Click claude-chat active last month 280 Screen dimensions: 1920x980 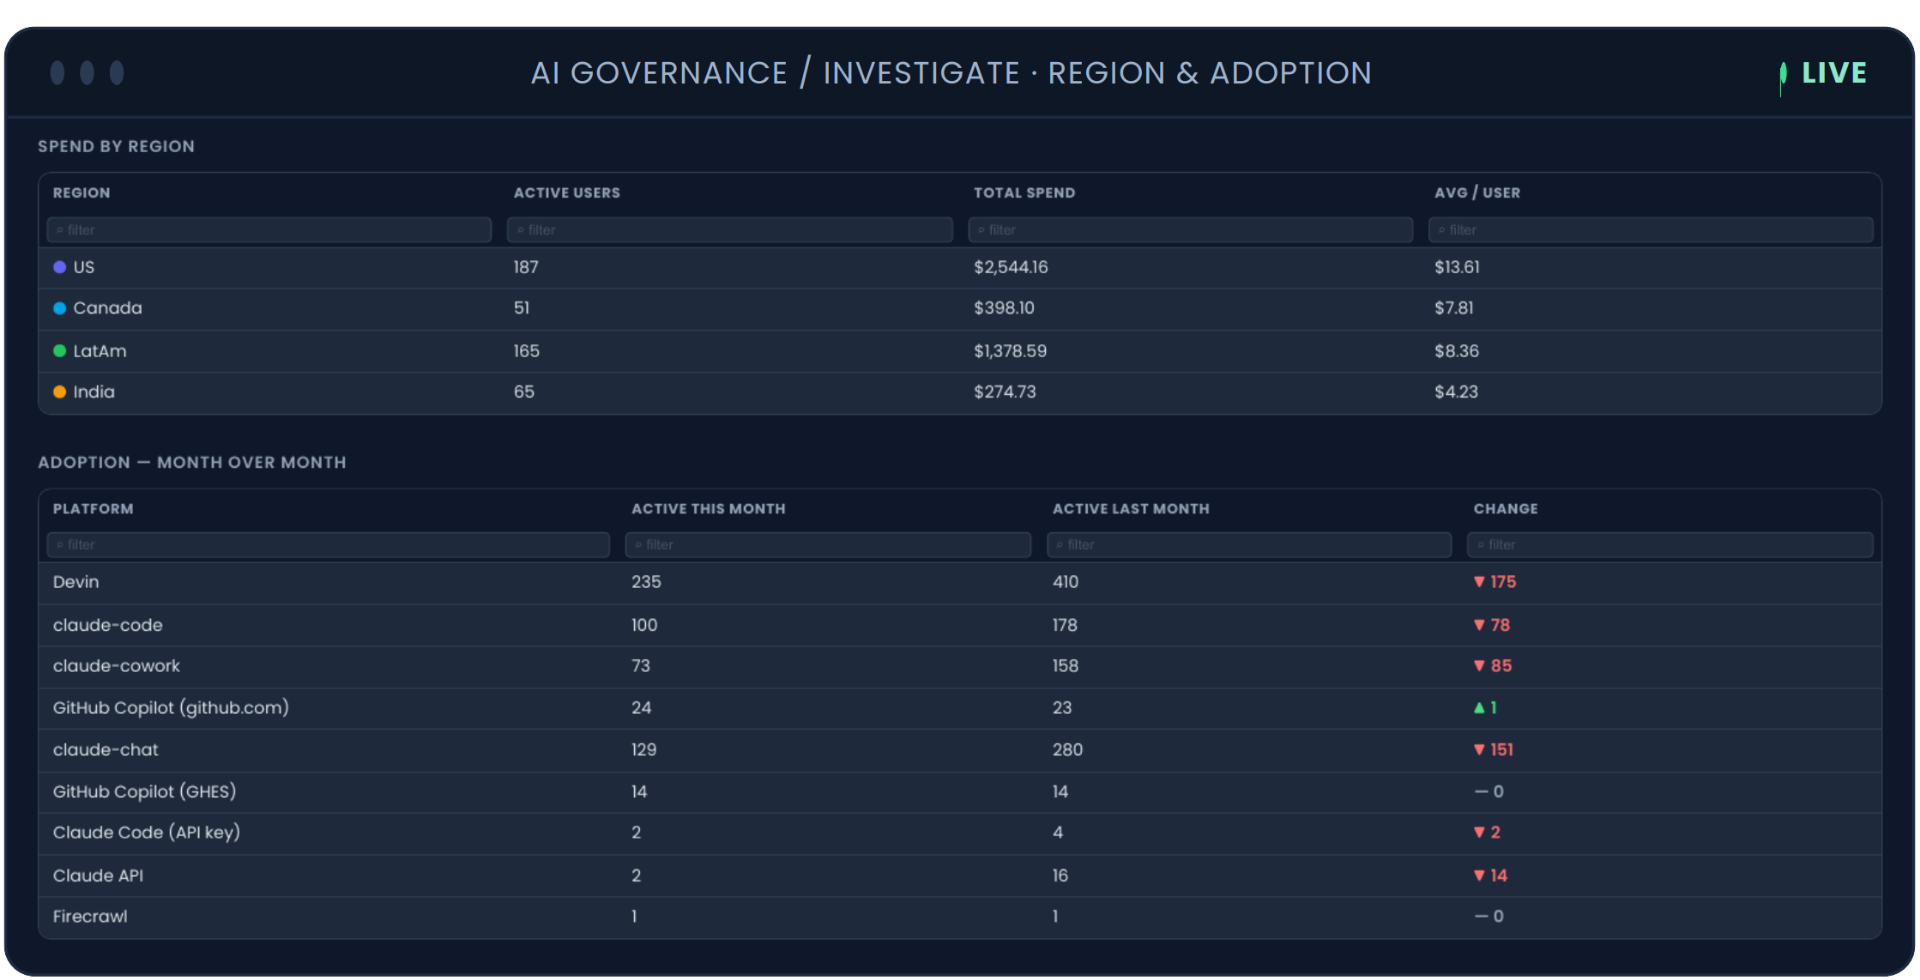[x=1067, y=750]
